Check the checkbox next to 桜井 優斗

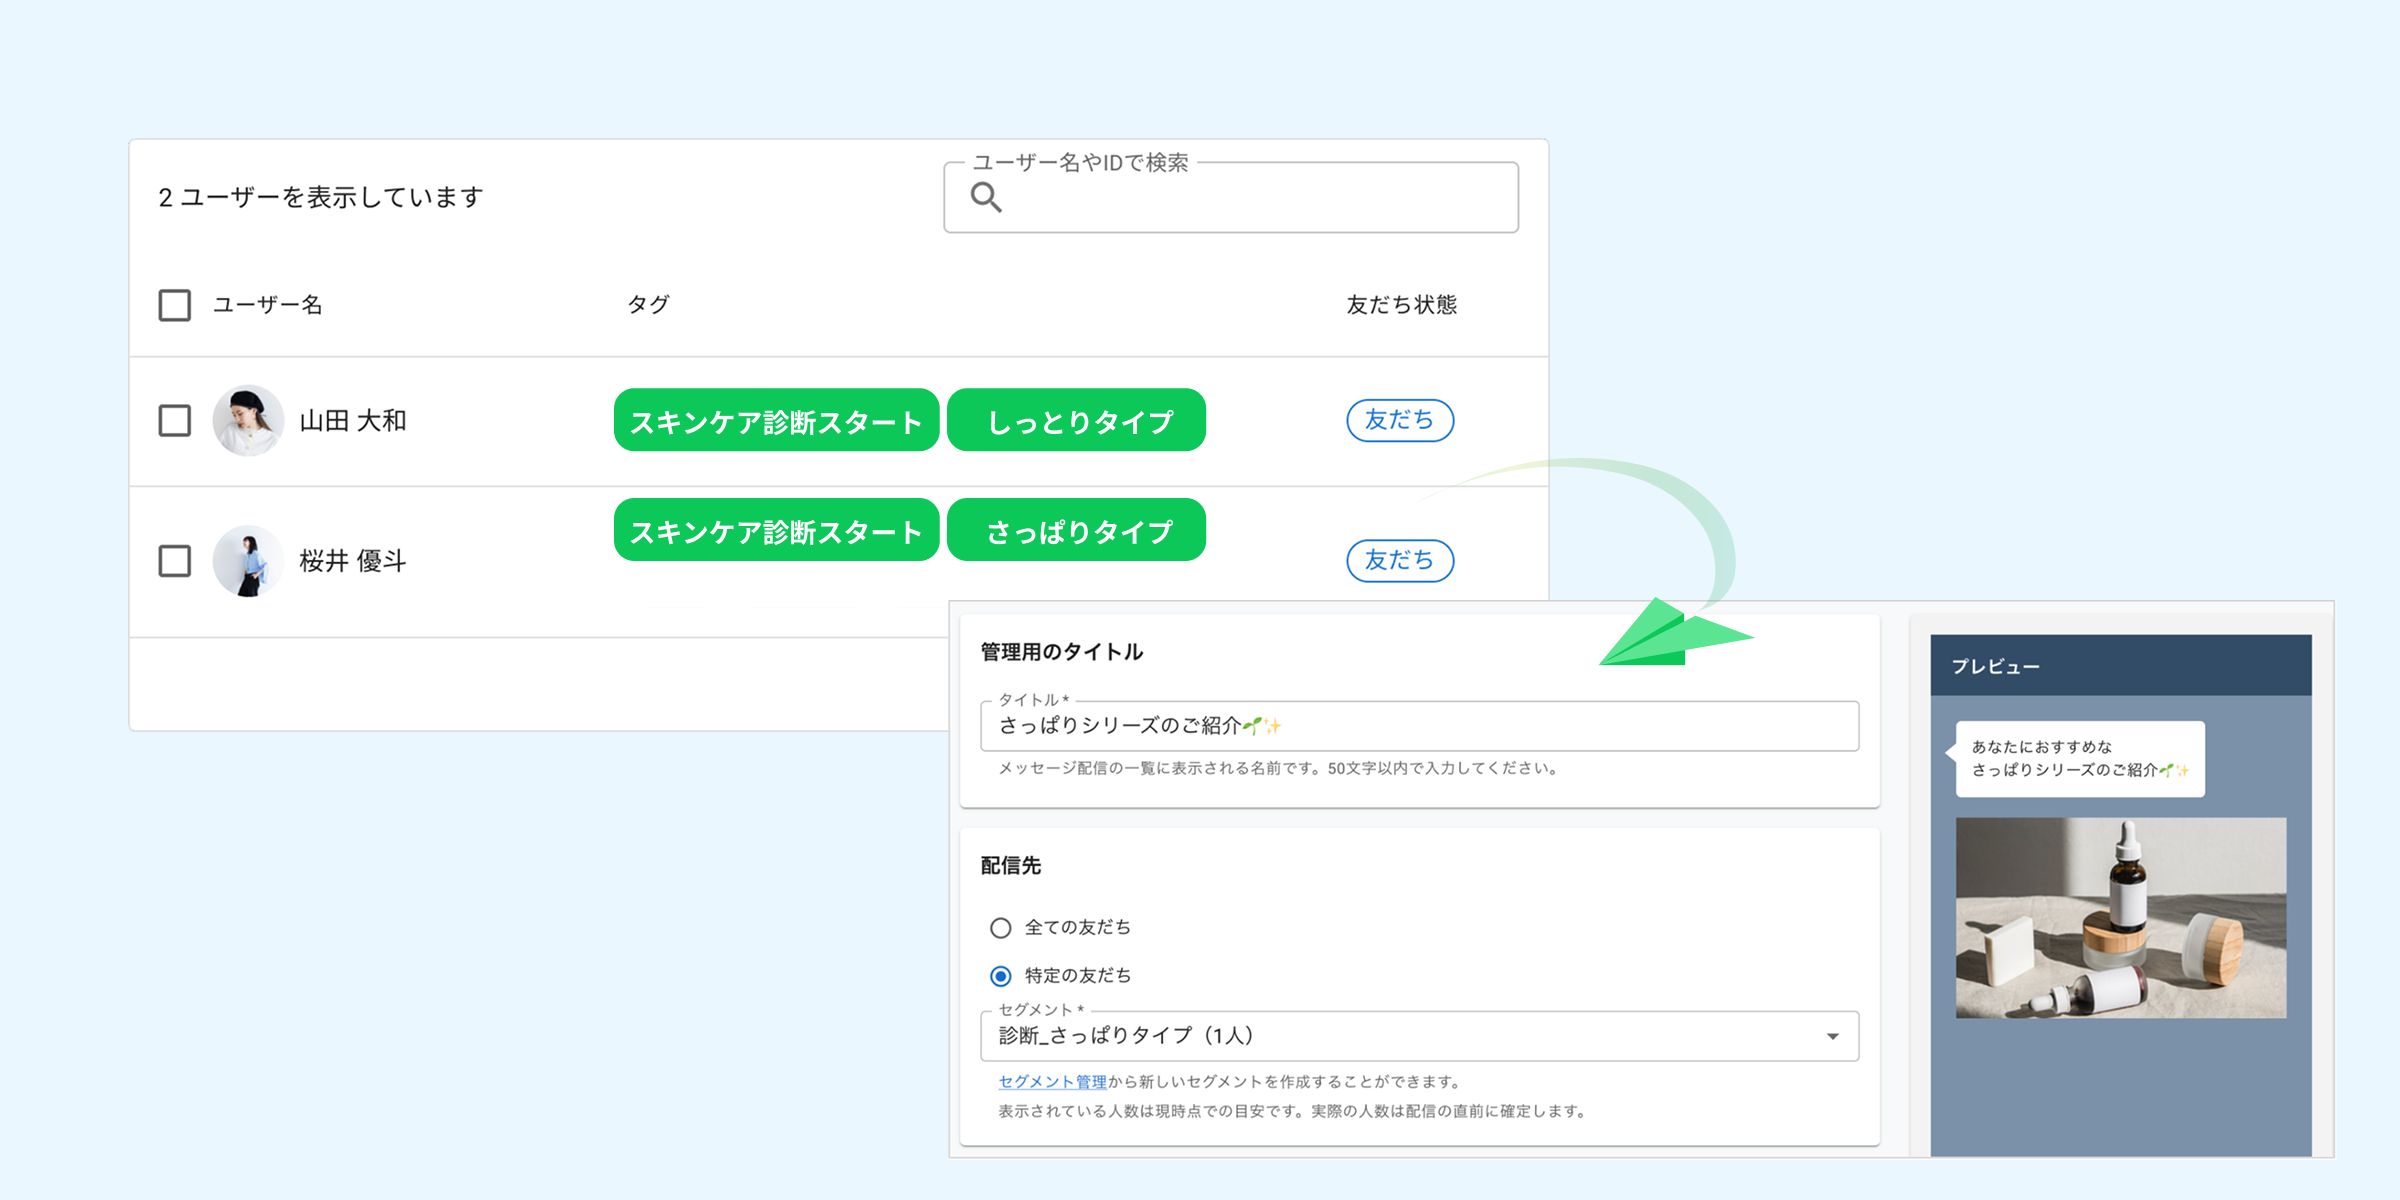[x=173, y=561]
